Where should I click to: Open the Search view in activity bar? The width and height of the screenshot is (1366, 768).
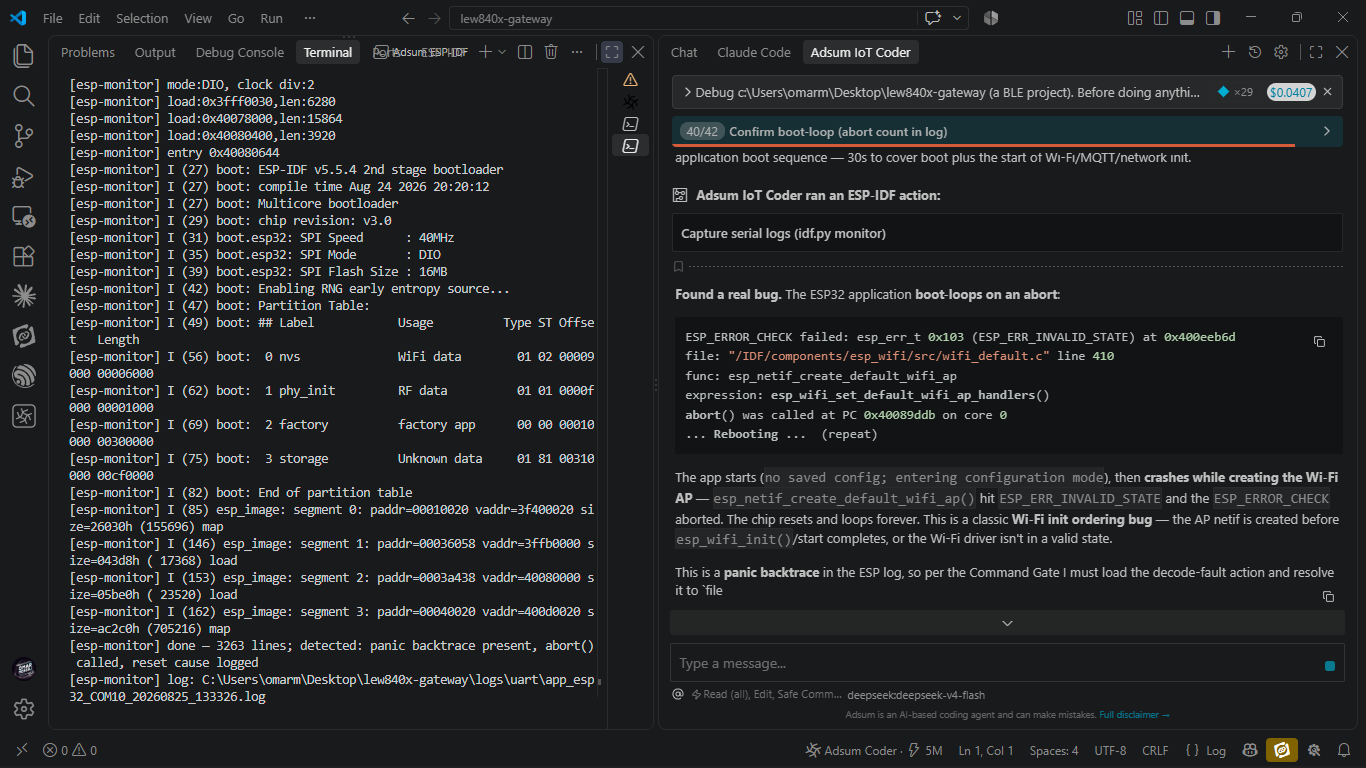(x=24, y=96)
